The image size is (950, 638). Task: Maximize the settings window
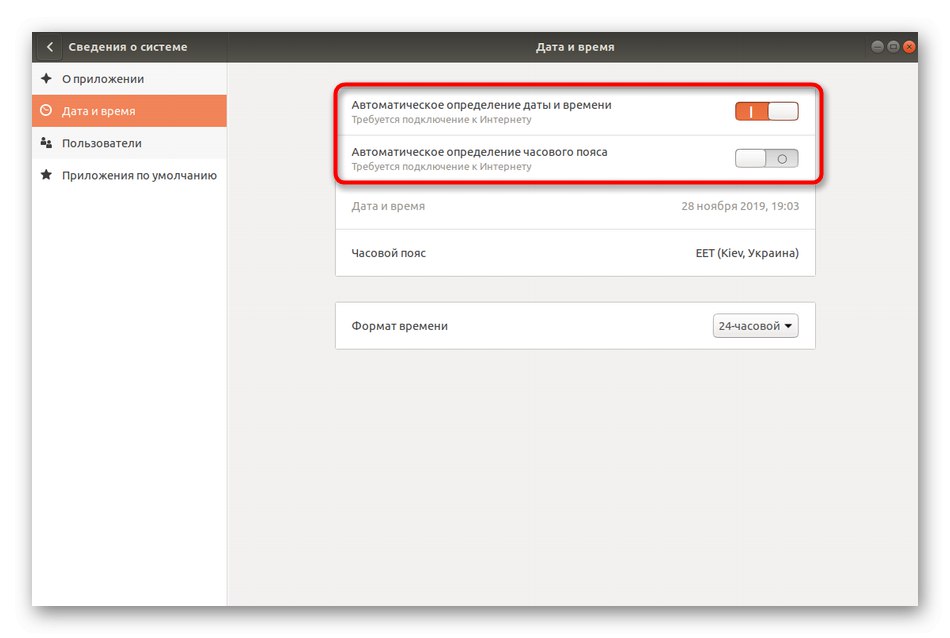tap(893, 47)
